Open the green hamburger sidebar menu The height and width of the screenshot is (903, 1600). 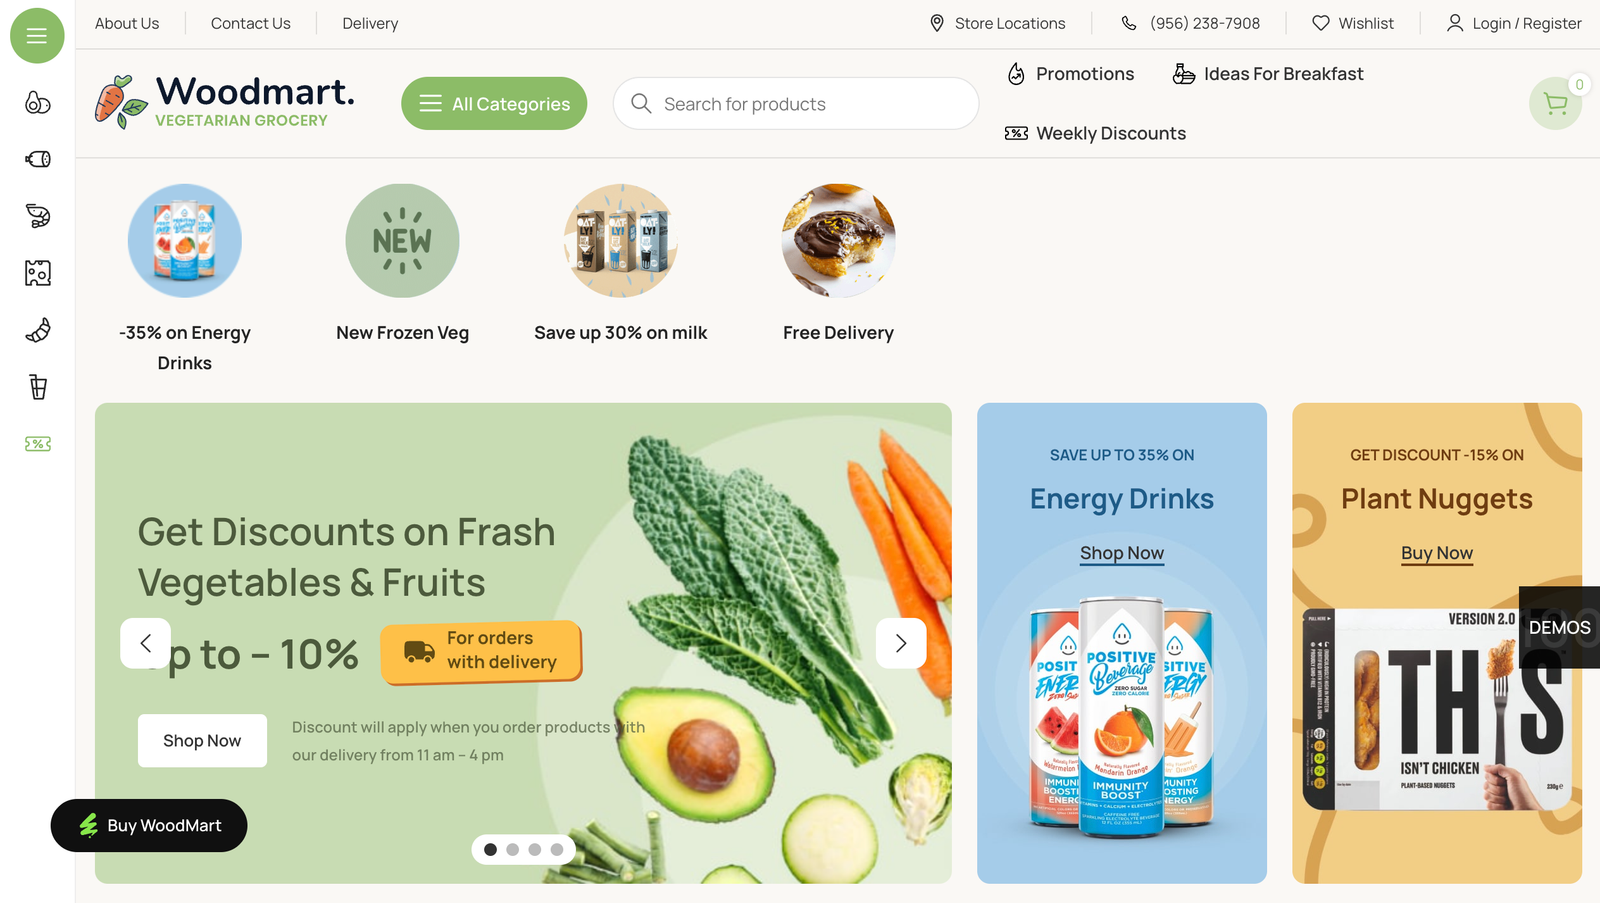point(37,36)
